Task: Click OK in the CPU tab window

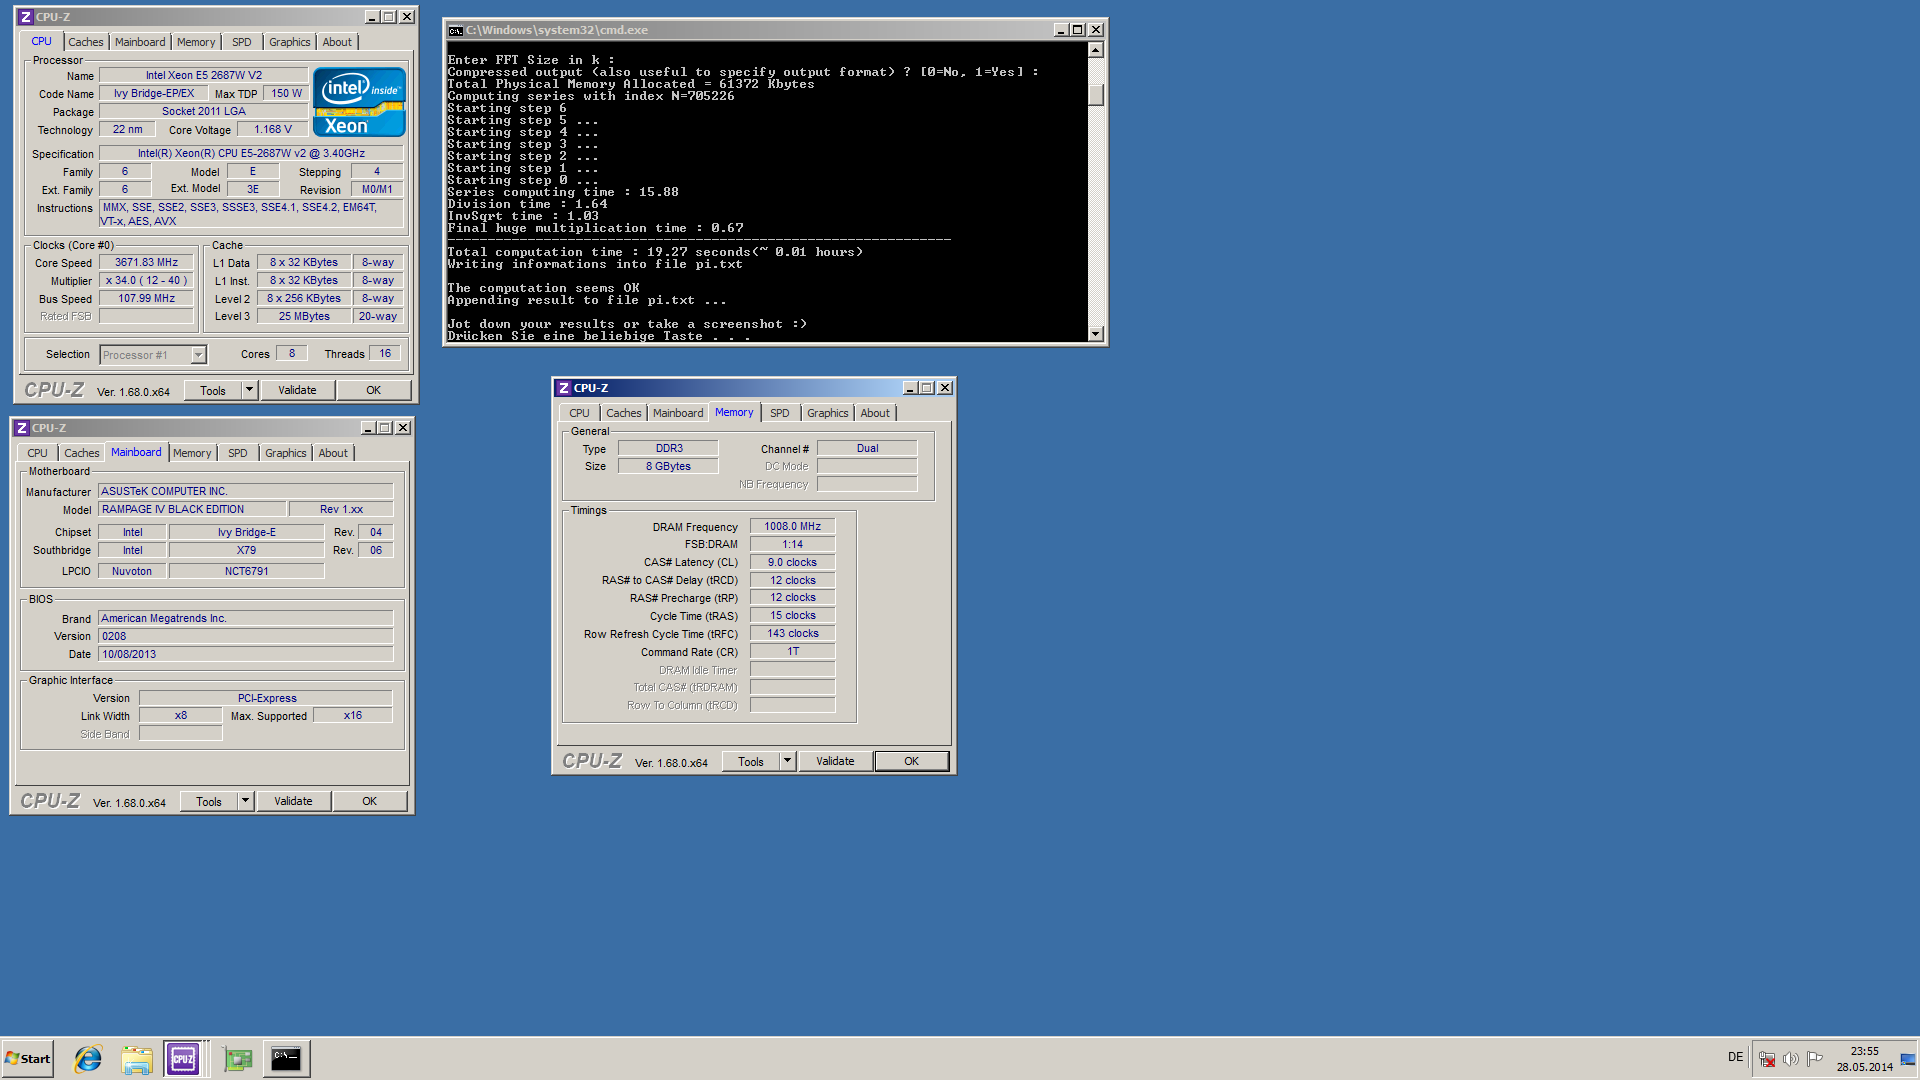Action: click(x=373, y=390)
